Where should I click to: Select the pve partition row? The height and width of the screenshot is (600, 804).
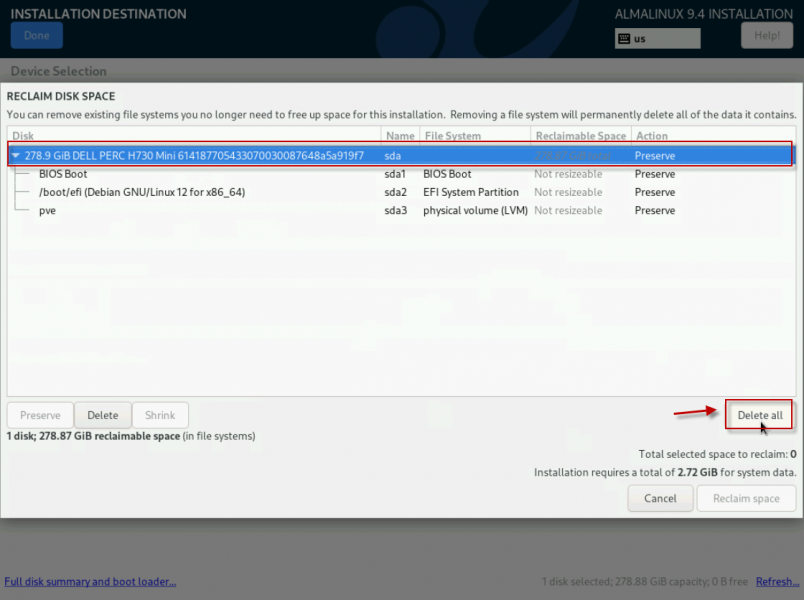pyautogui.click(x=401, y=210)
